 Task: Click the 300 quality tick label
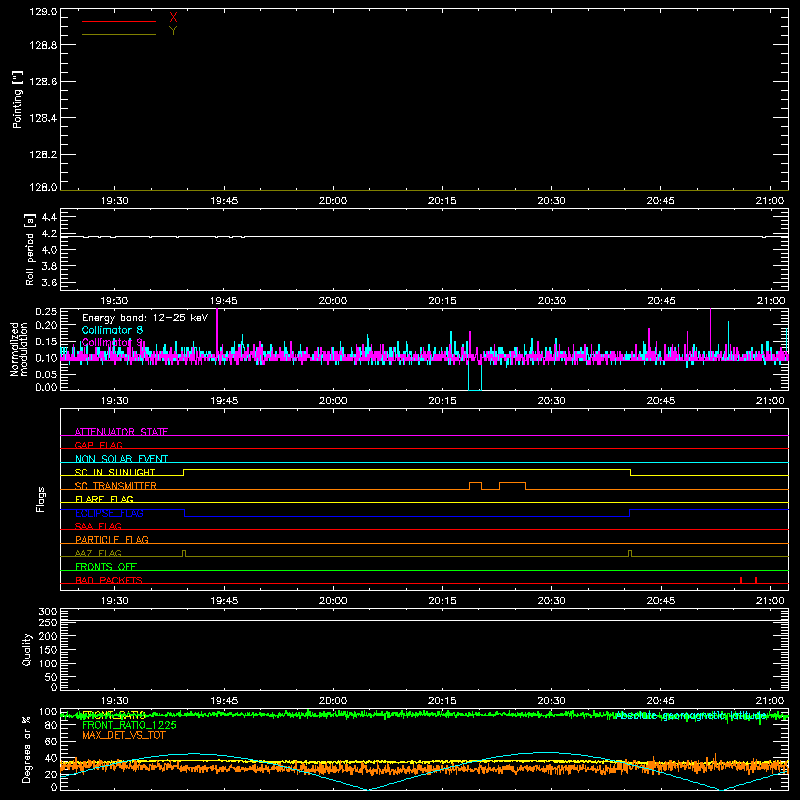48,612
